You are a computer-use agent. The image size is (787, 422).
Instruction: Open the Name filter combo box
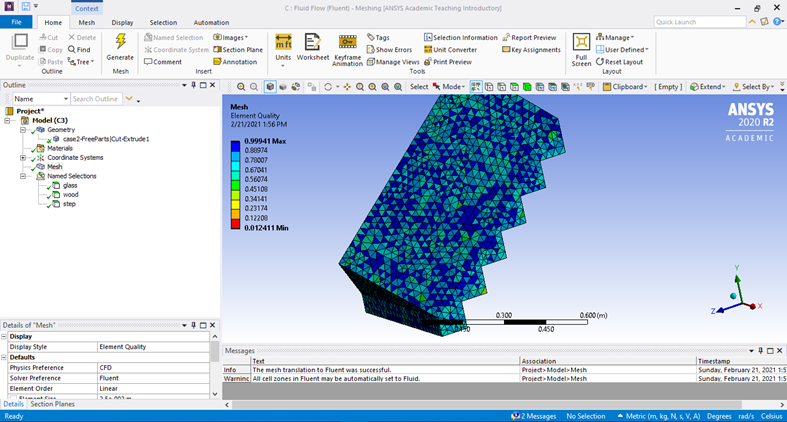pyautogui.click(x=41, y=99)
